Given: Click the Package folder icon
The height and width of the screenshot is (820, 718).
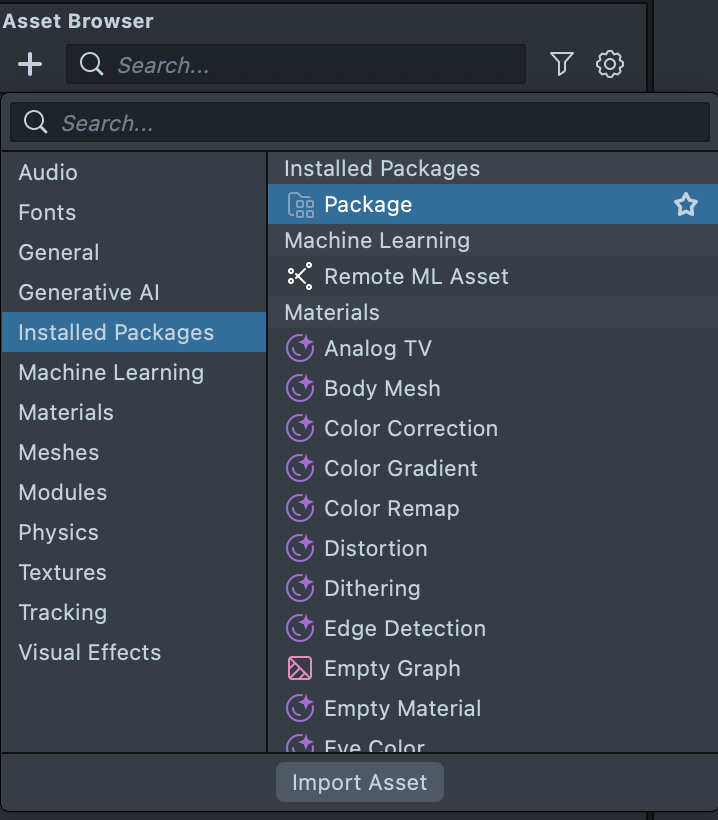Looking at the screenshot, I should click(x=300, y=205).
